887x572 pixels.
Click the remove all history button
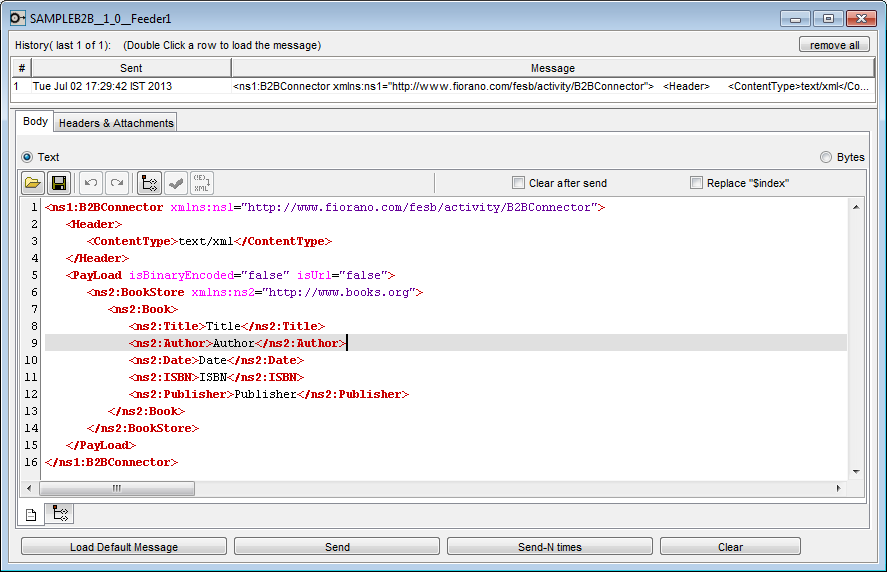834,45
